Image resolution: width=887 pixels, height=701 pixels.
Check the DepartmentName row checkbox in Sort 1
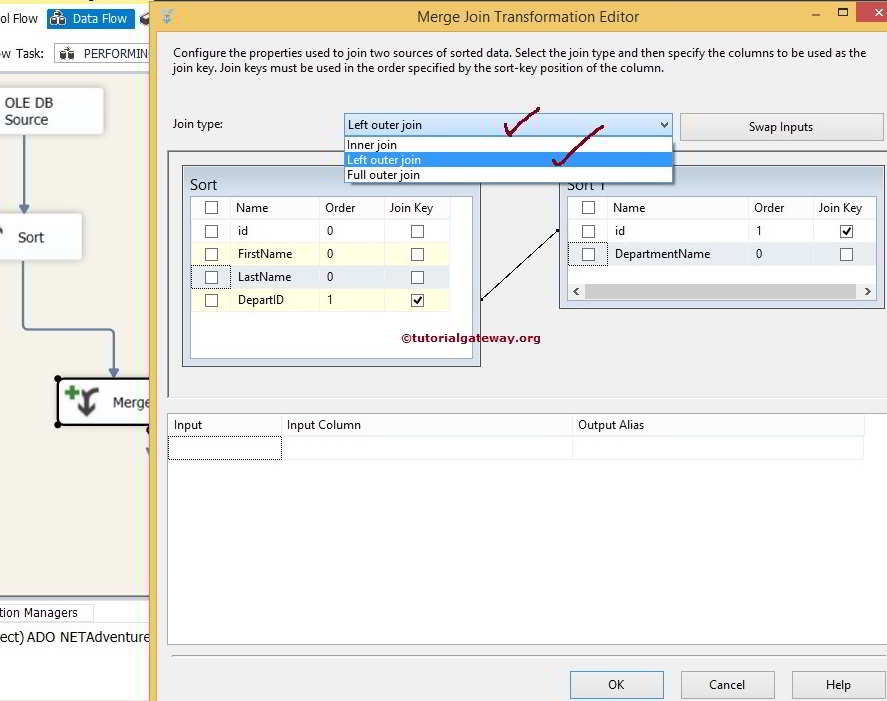pos(588,254)
